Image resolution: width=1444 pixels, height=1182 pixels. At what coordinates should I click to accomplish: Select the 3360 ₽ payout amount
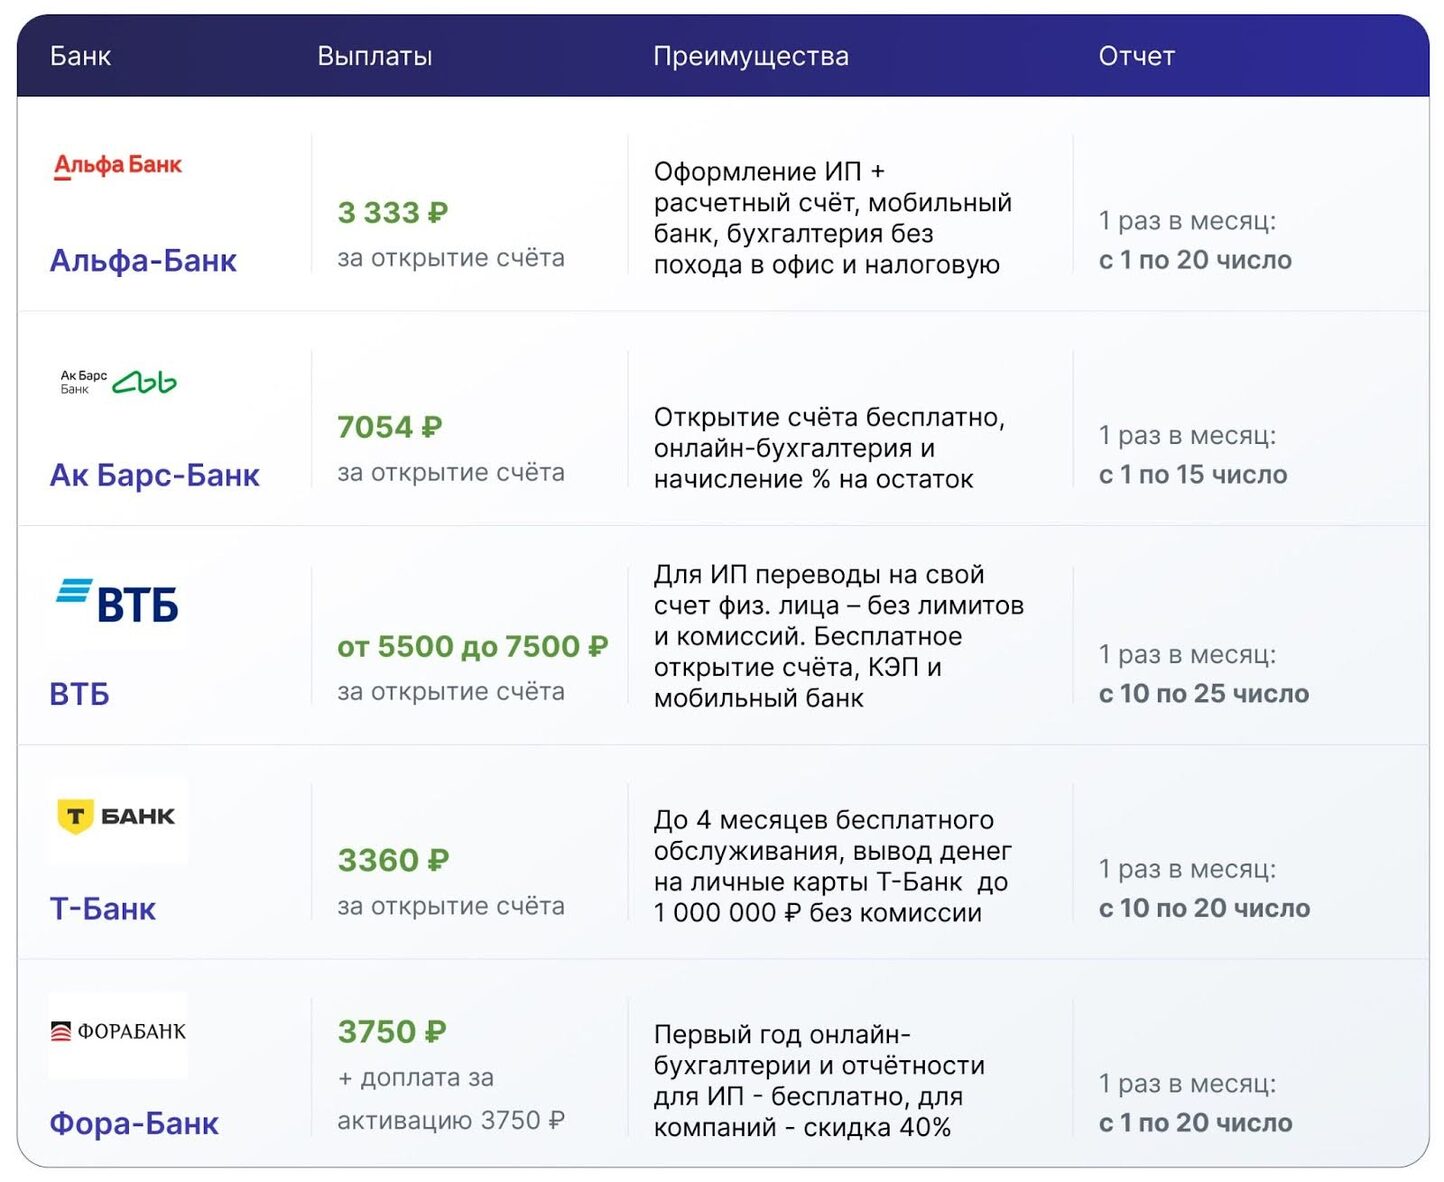[x=394, y=861]
